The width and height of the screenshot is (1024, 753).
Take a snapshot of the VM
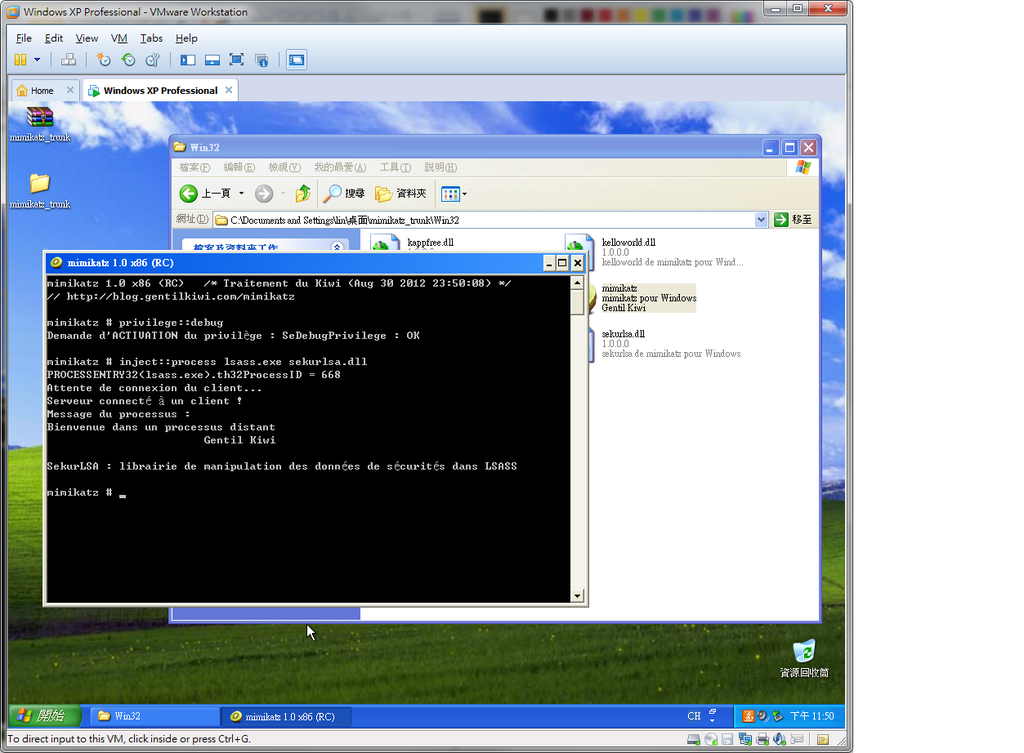click(103, 60)
